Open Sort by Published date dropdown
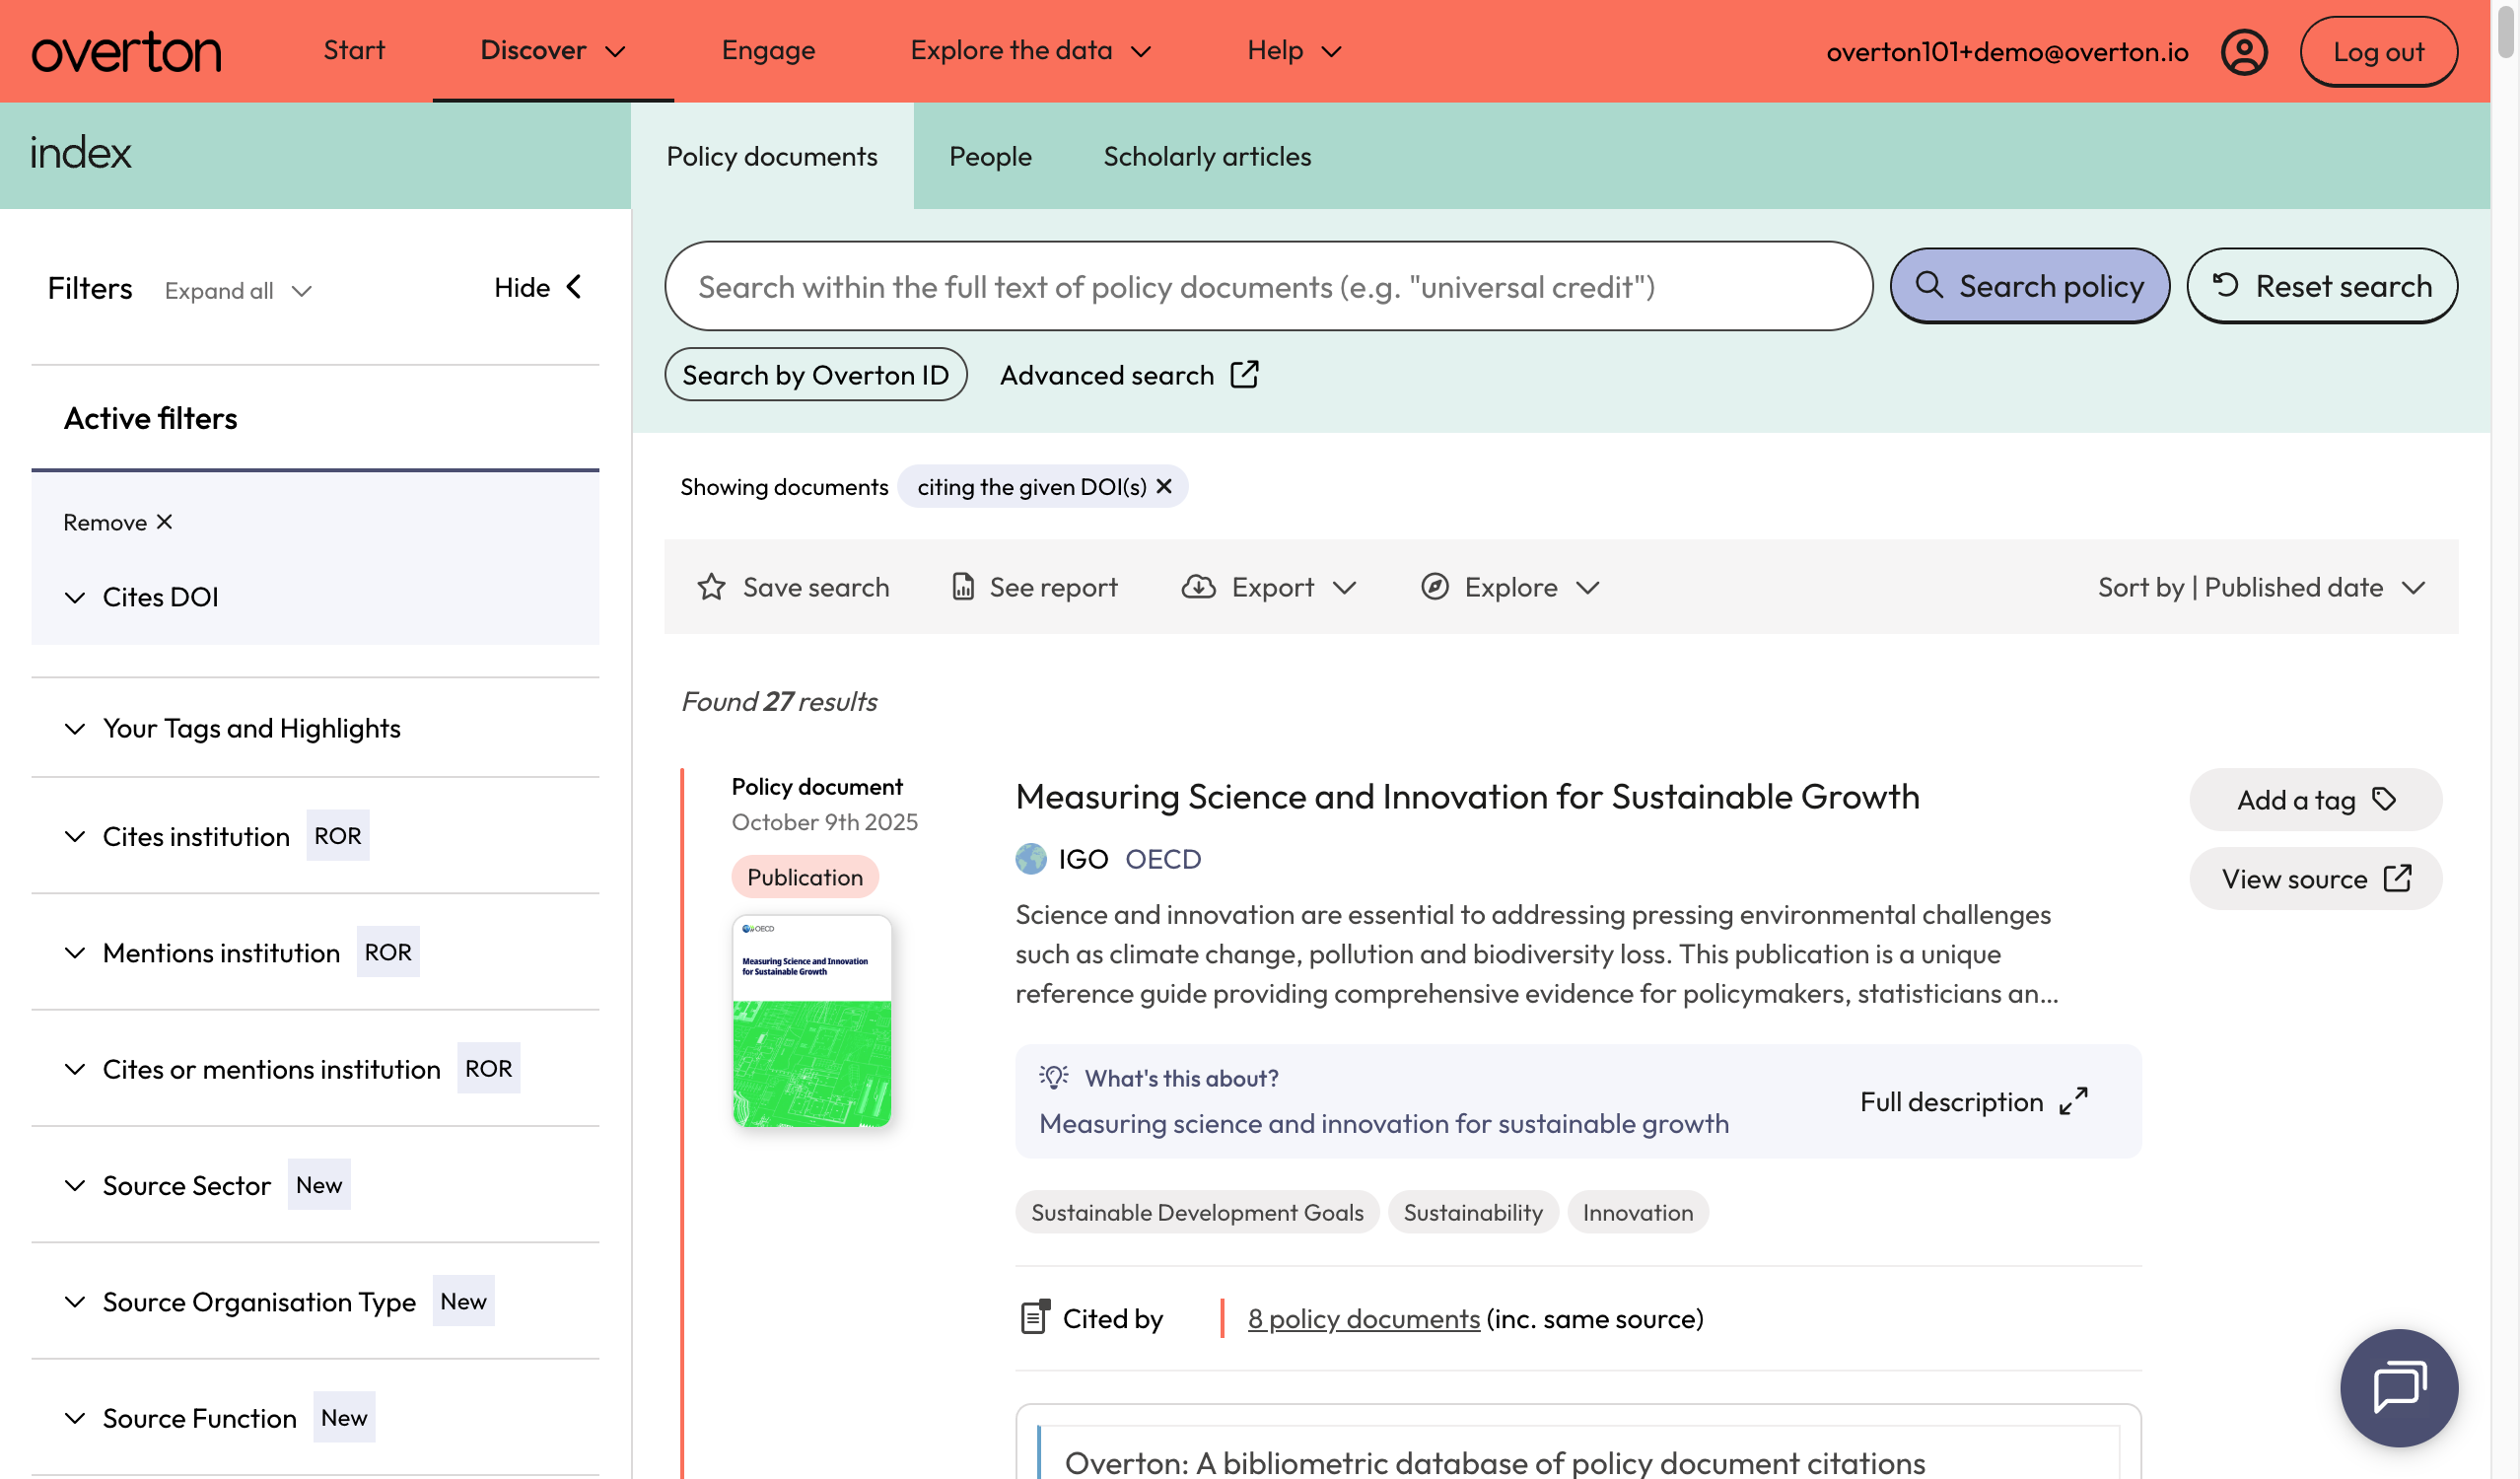The image size is (2520, 1479). 2261,587
